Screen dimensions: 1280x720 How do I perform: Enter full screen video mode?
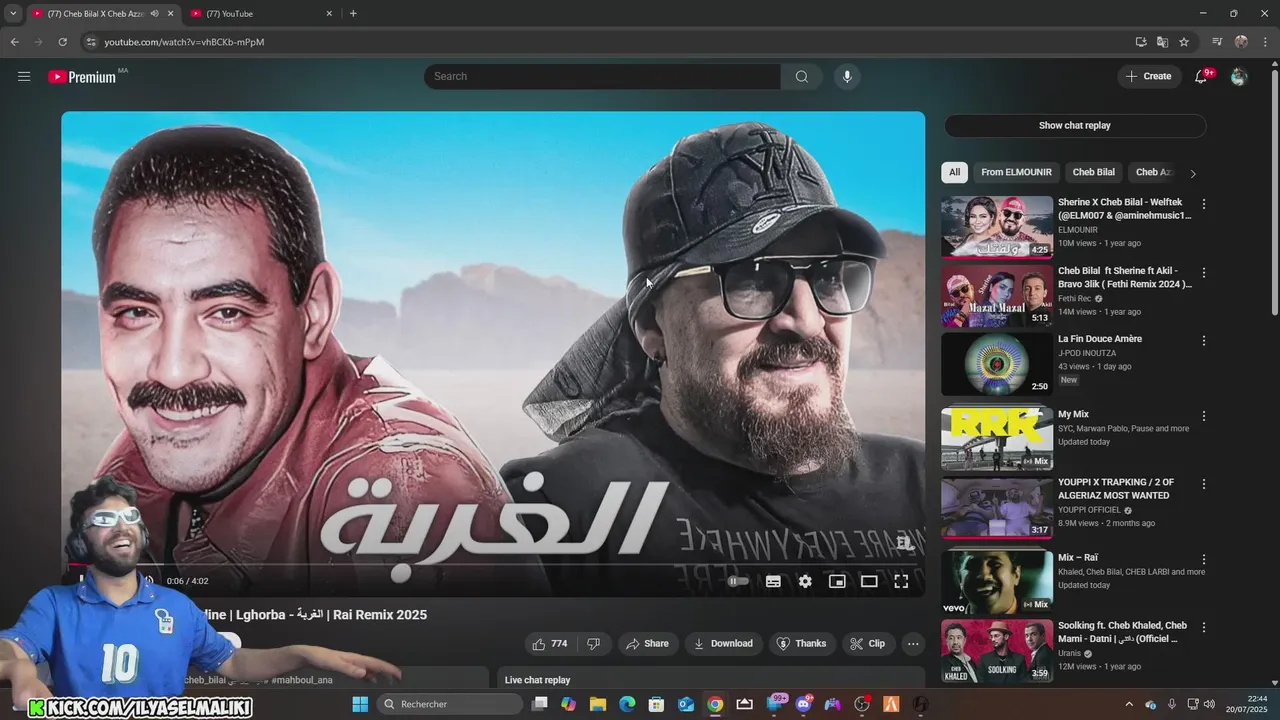tap(901, 581)
